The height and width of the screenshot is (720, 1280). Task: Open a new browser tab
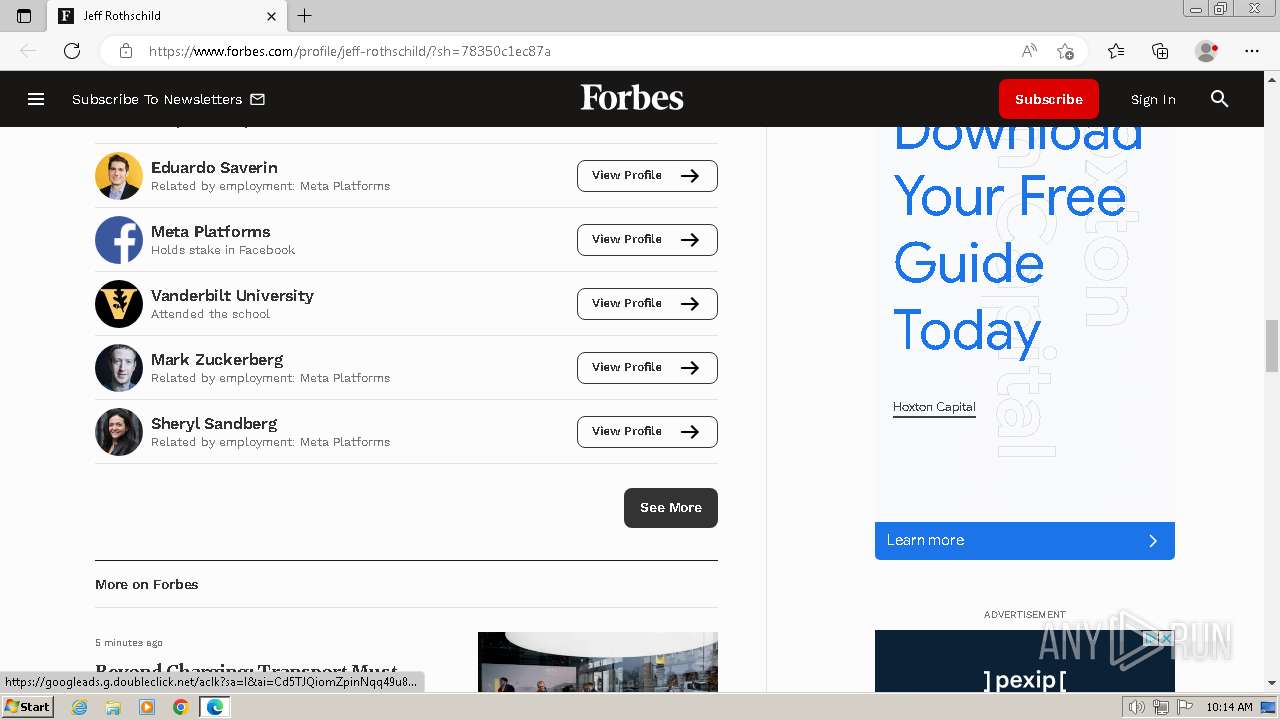point(305,15)
